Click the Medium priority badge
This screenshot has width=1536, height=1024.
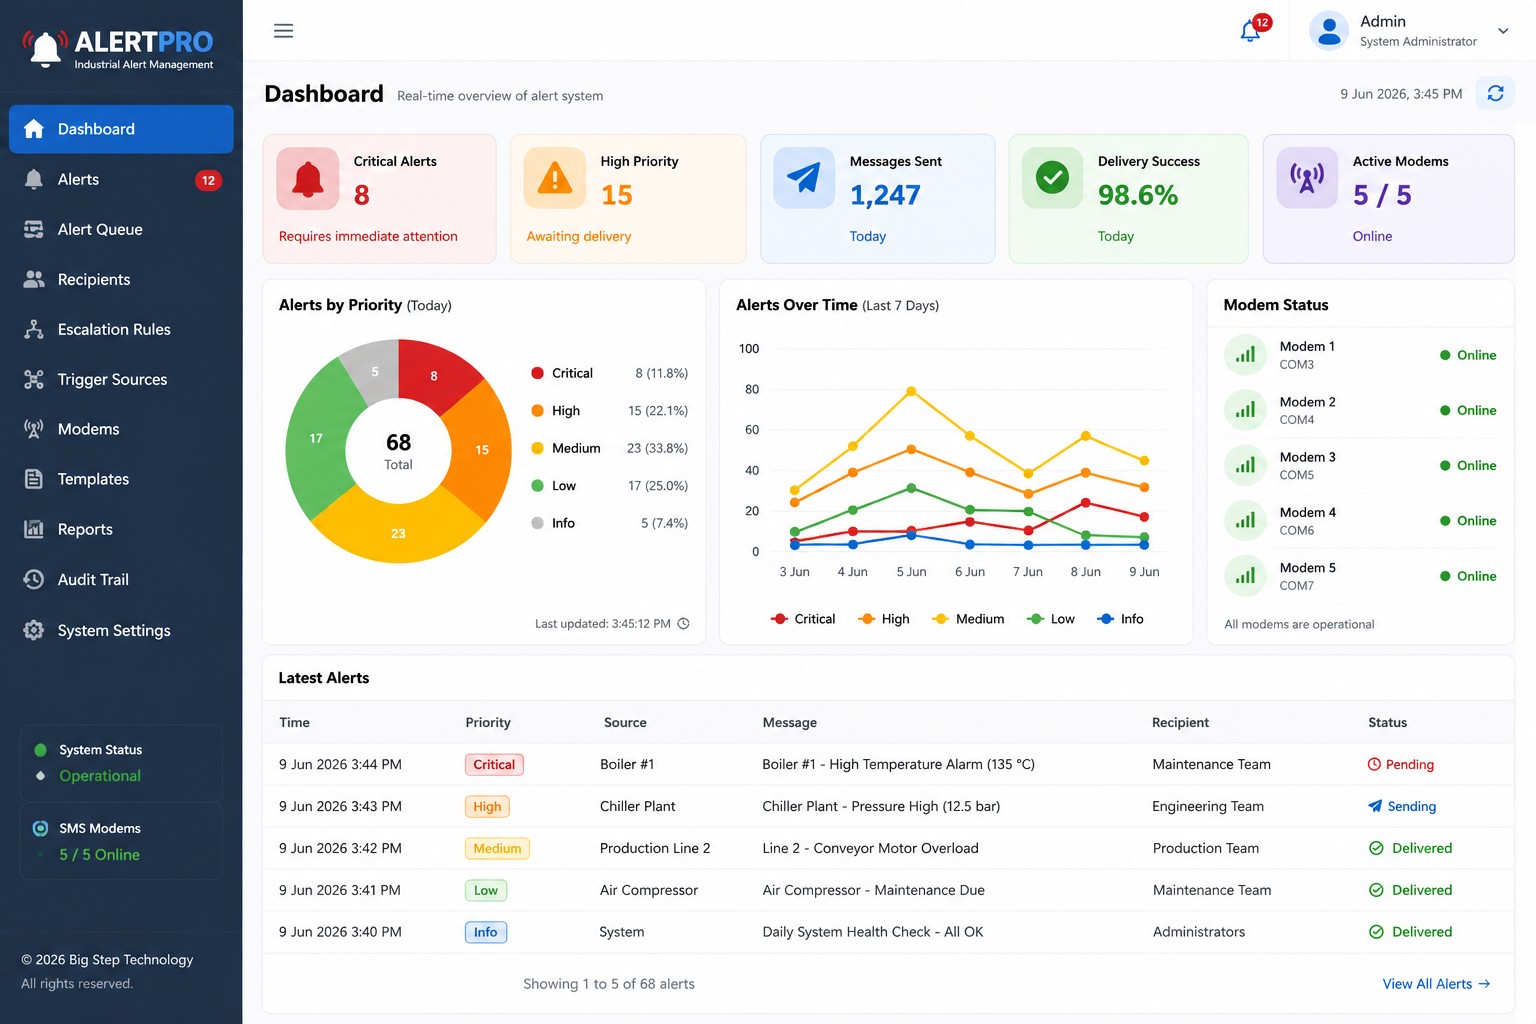click(x=497, y=849)
